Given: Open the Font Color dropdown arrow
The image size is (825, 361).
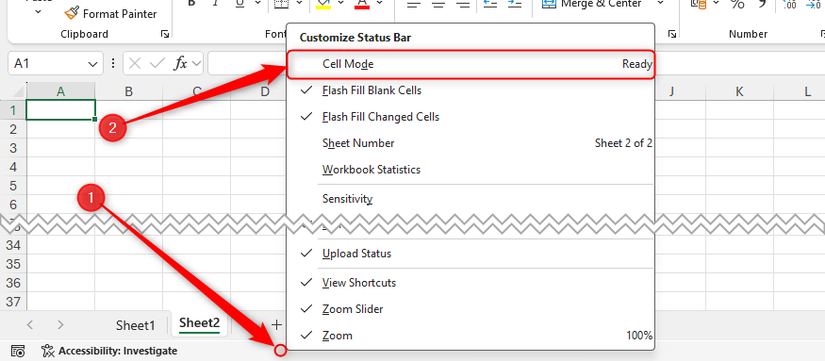Looking at the screenshot, I should [x=379, y=3].
